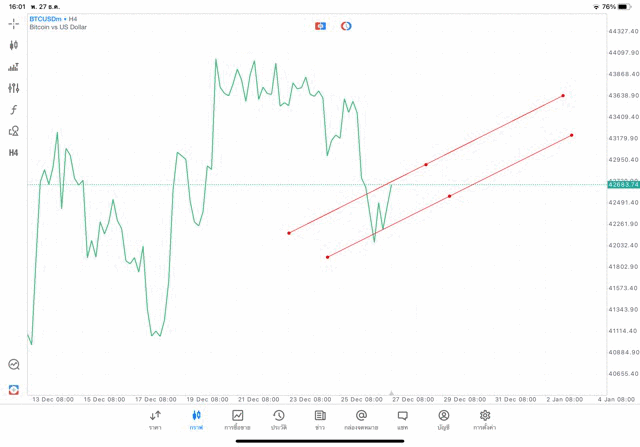Select the upper red trendline end point

(563, 96)
